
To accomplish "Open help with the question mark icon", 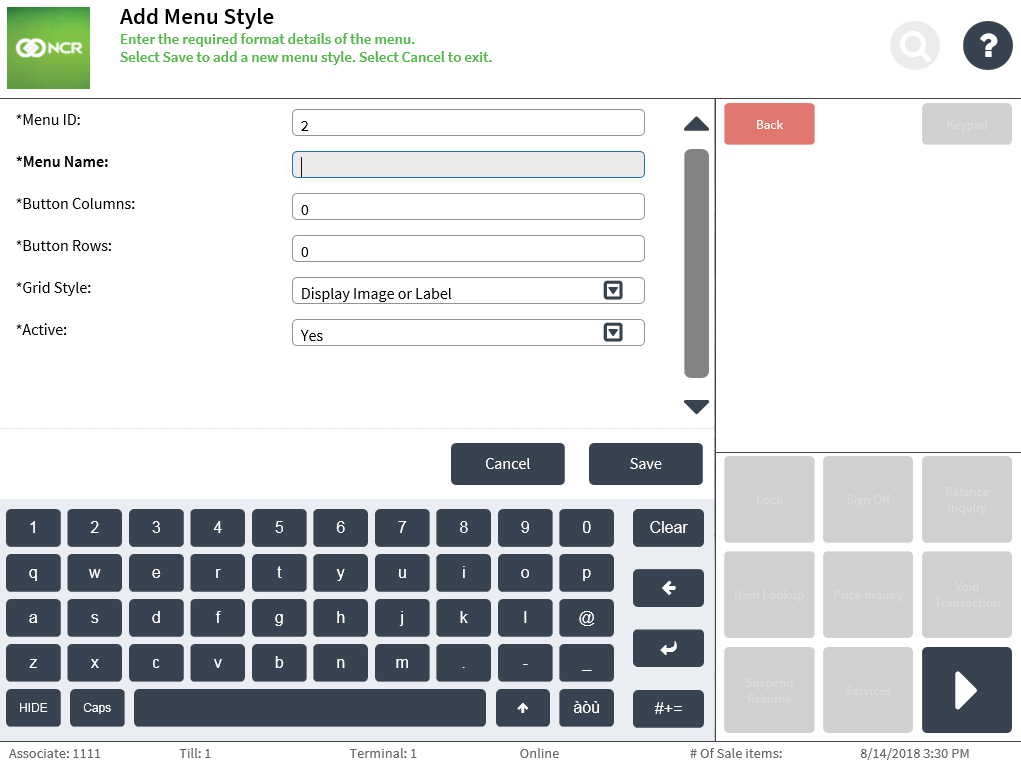I will point(987,46).
